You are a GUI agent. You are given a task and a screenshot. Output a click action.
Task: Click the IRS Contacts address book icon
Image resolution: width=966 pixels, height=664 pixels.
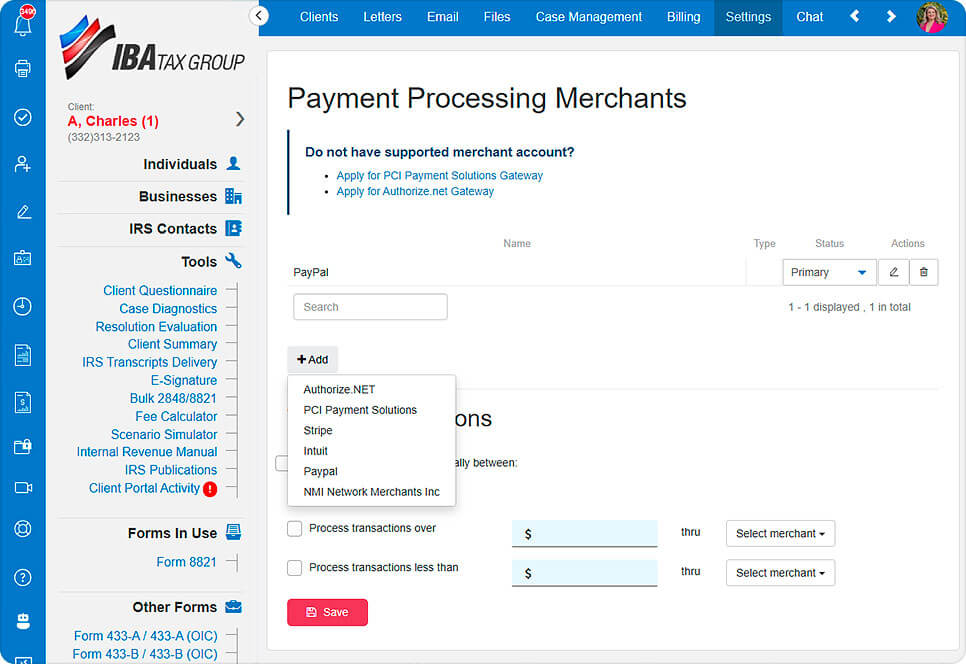[233, 229]
